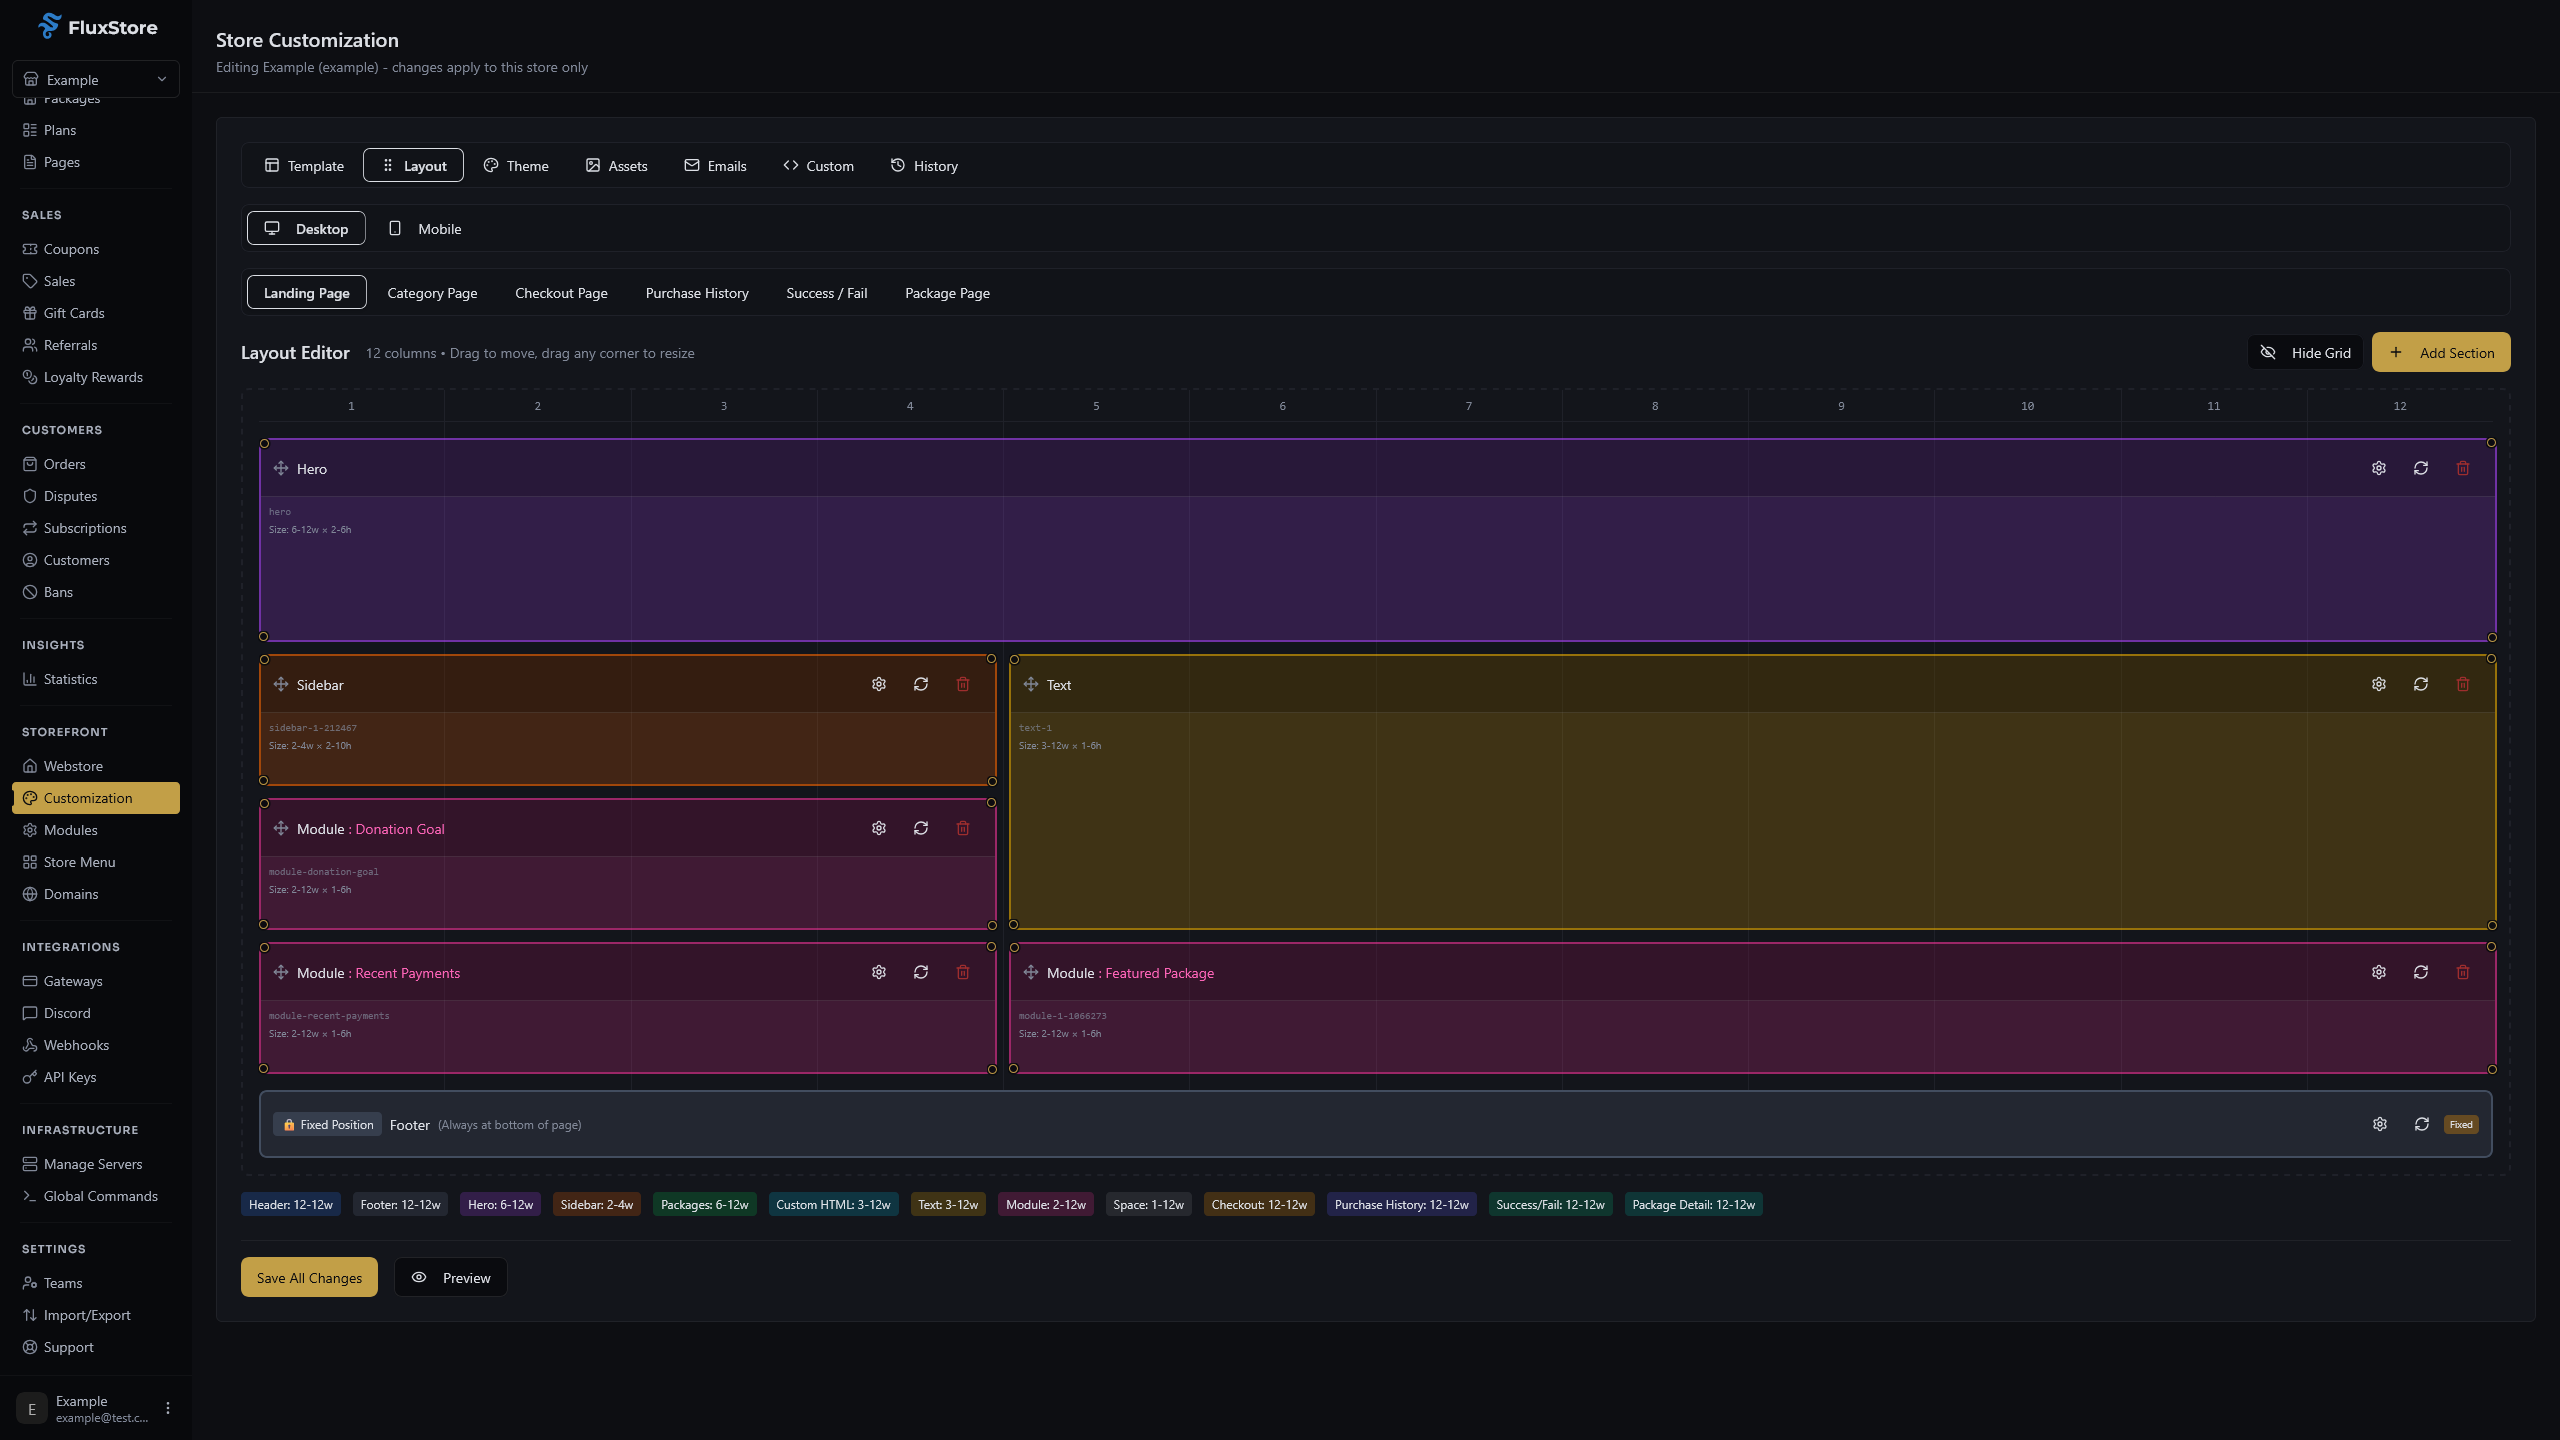
Task: Select Success / Fail layout
Action: click(827, 292)
